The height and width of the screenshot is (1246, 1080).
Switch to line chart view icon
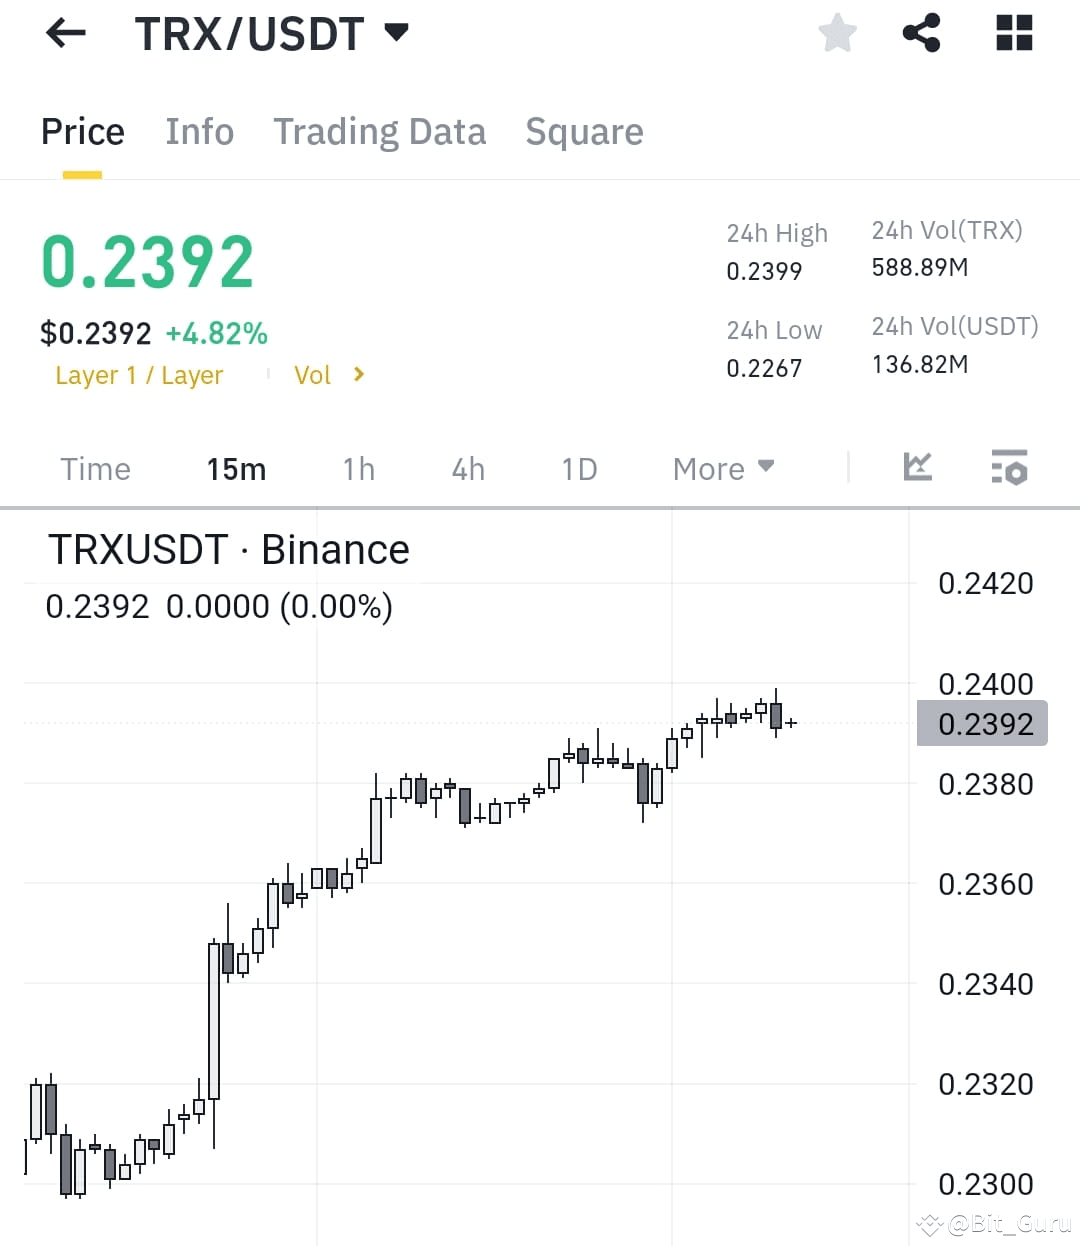(917, 468)
